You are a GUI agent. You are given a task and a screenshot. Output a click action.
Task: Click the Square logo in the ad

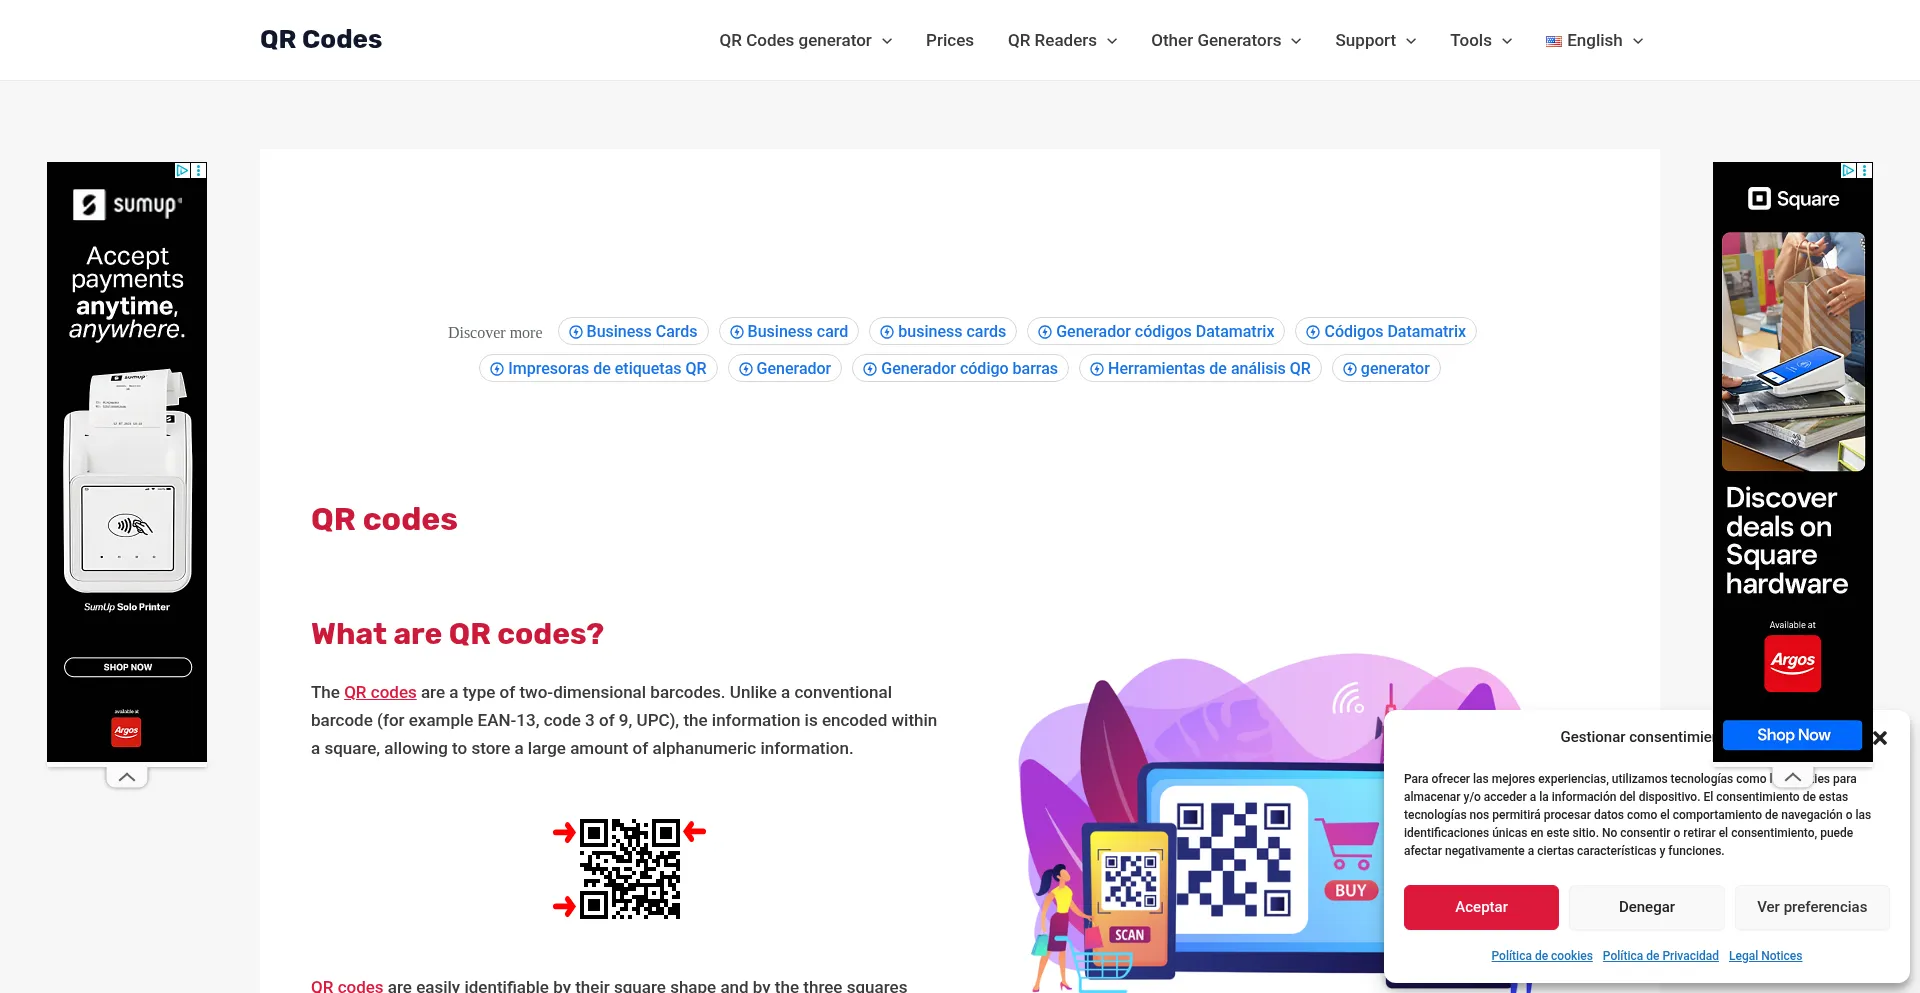coord(1794,199)
